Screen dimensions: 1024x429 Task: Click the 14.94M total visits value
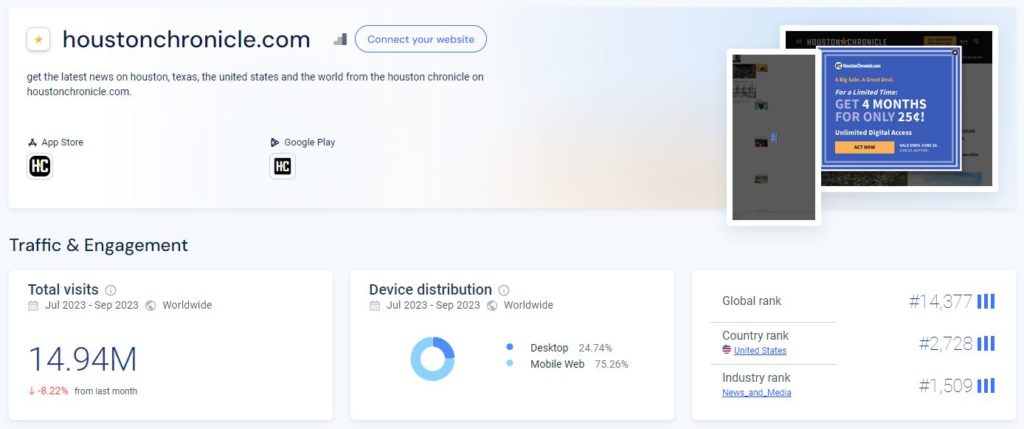pyautogui.click(x=83, y=360)
